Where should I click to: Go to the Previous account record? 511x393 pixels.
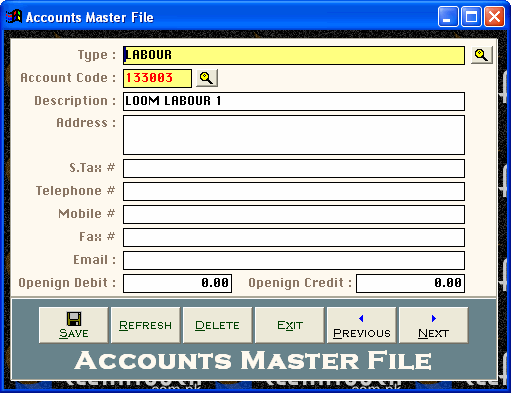[x=361, y=325]
